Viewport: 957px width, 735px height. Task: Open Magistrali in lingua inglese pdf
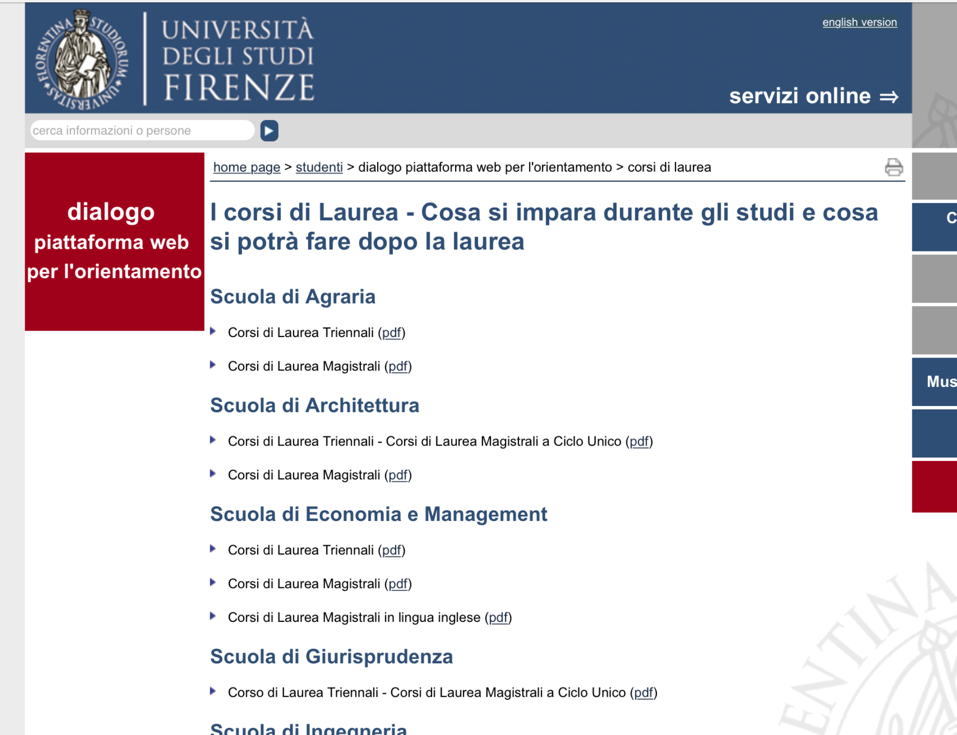click(498, 618)
